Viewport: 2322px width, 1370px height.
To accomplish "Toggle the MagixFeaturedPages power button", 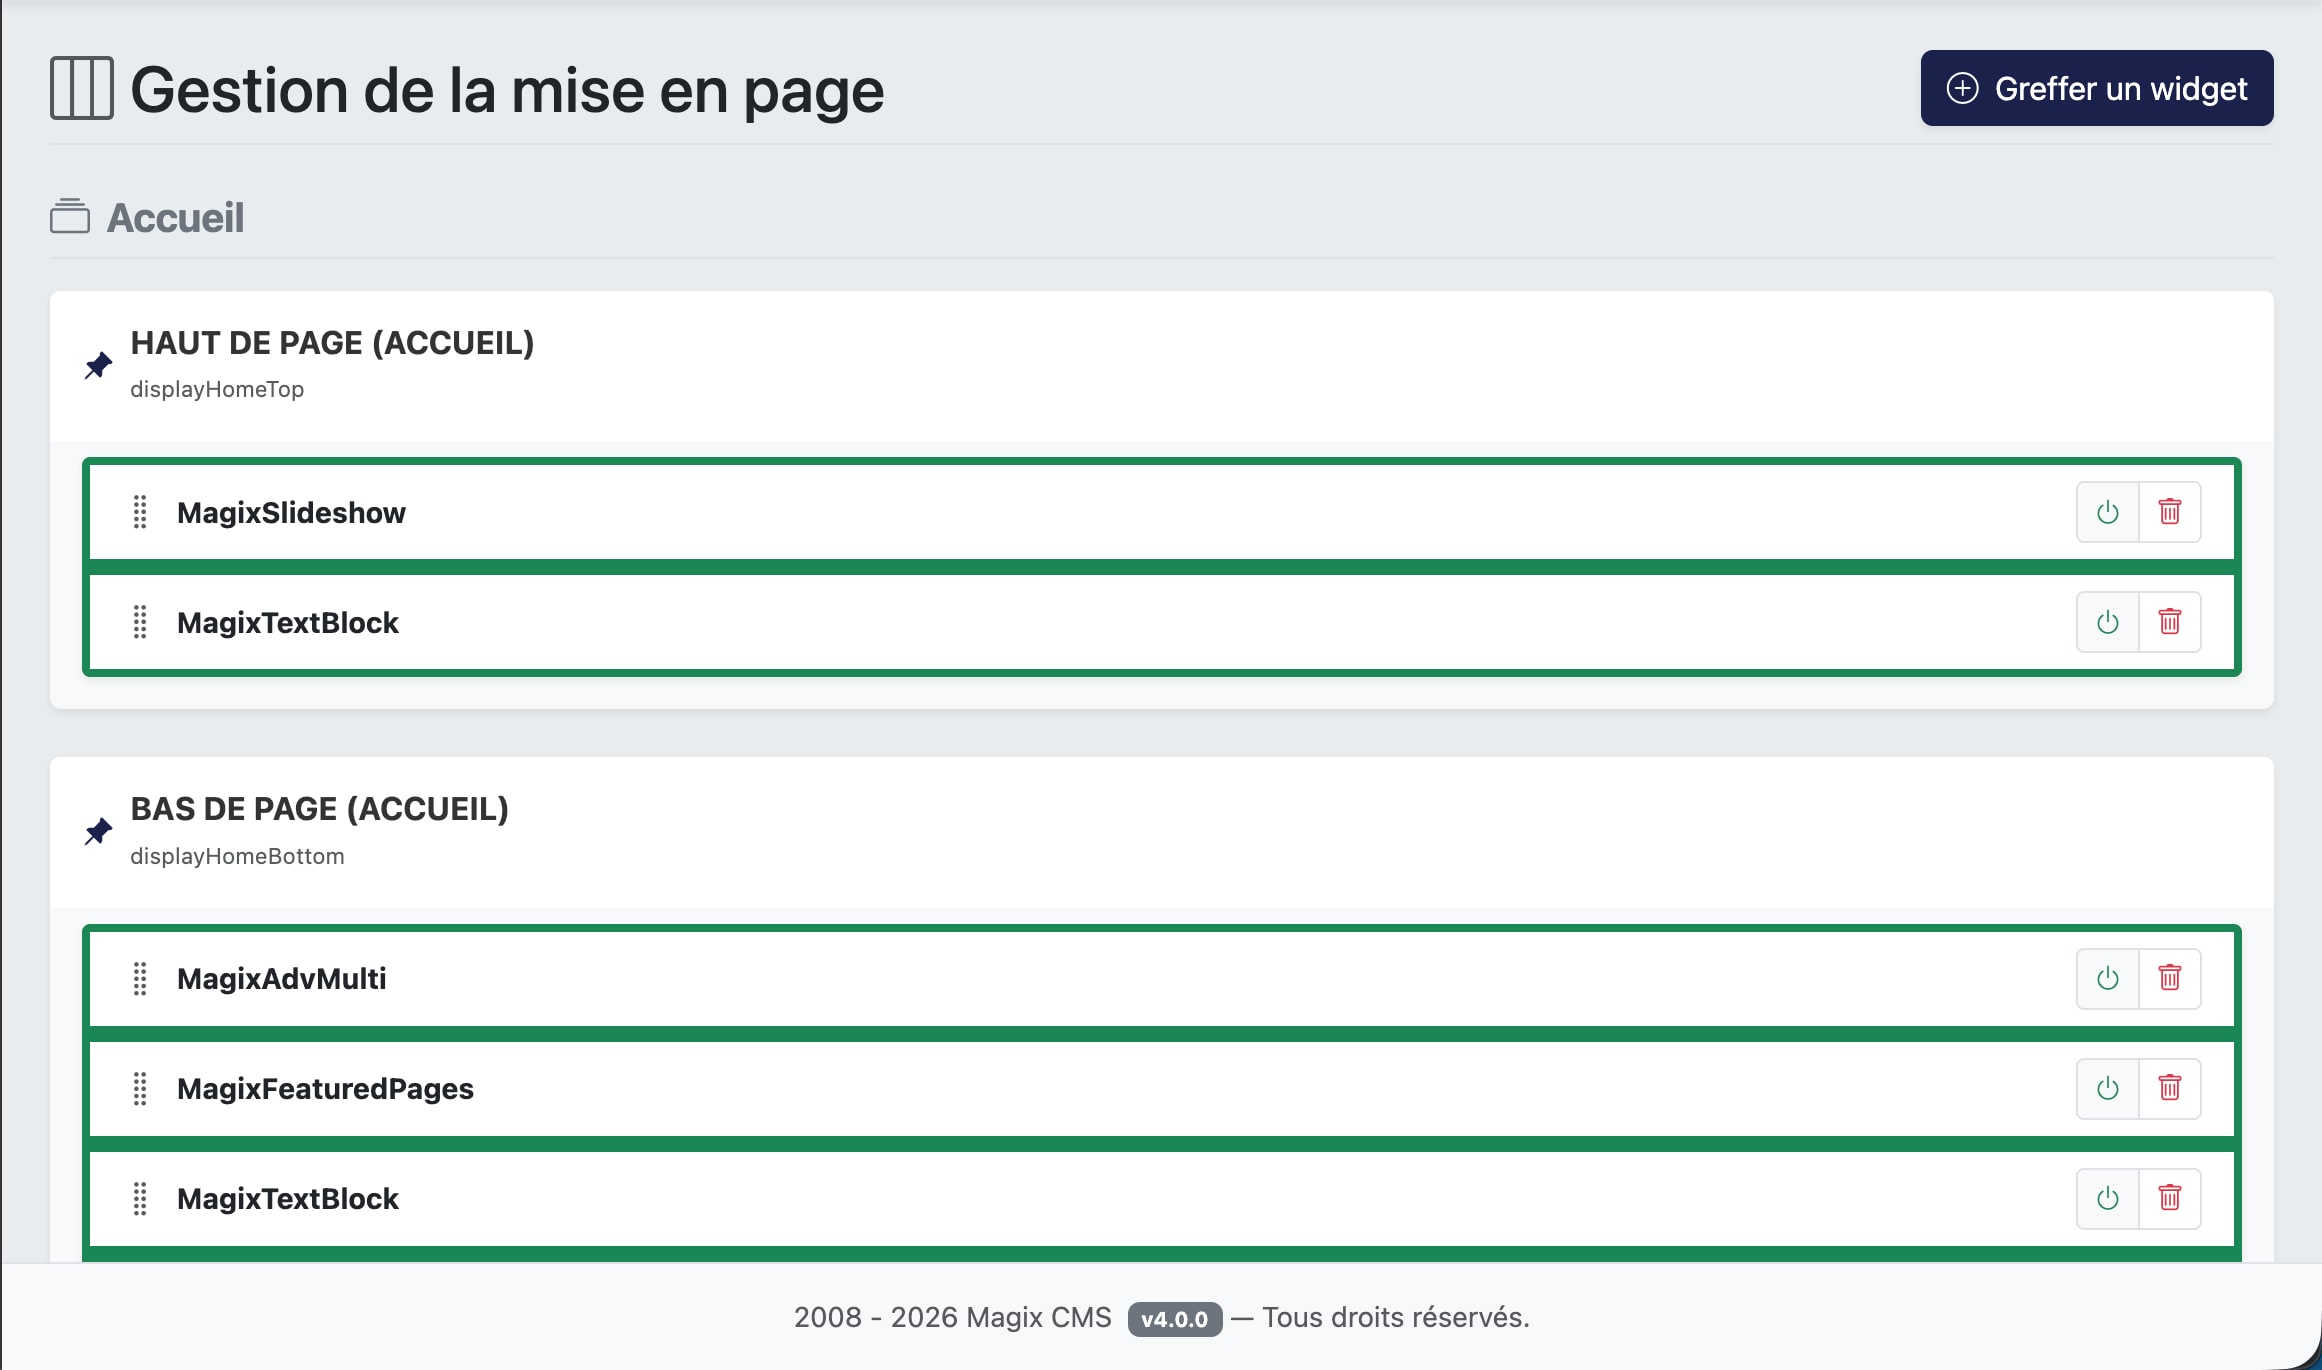I will coord(2107,1088).
